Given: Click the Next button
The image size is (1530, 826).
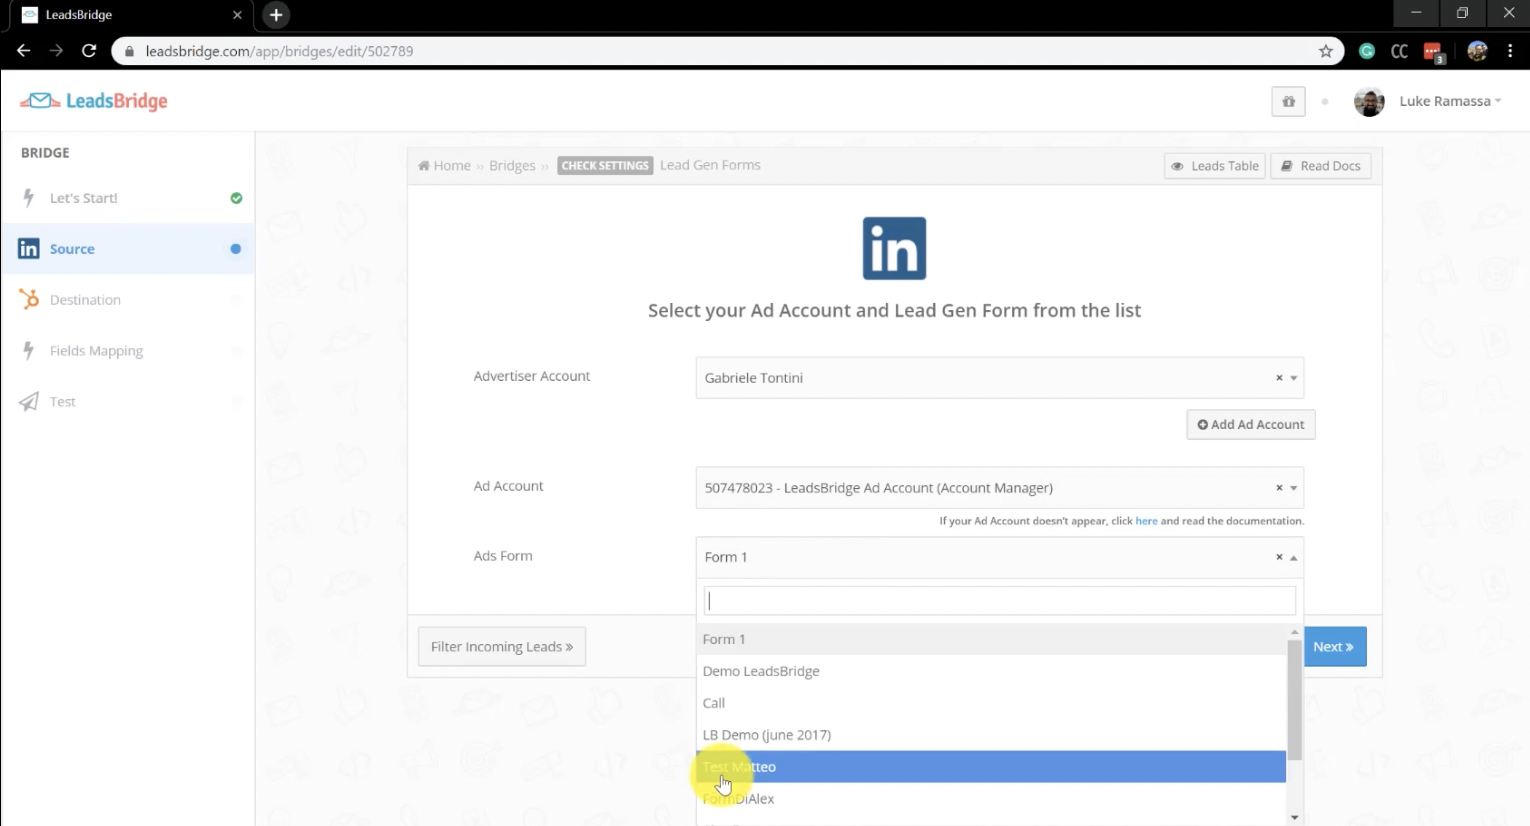Looking at the screenshot, I should (1334, 647).
